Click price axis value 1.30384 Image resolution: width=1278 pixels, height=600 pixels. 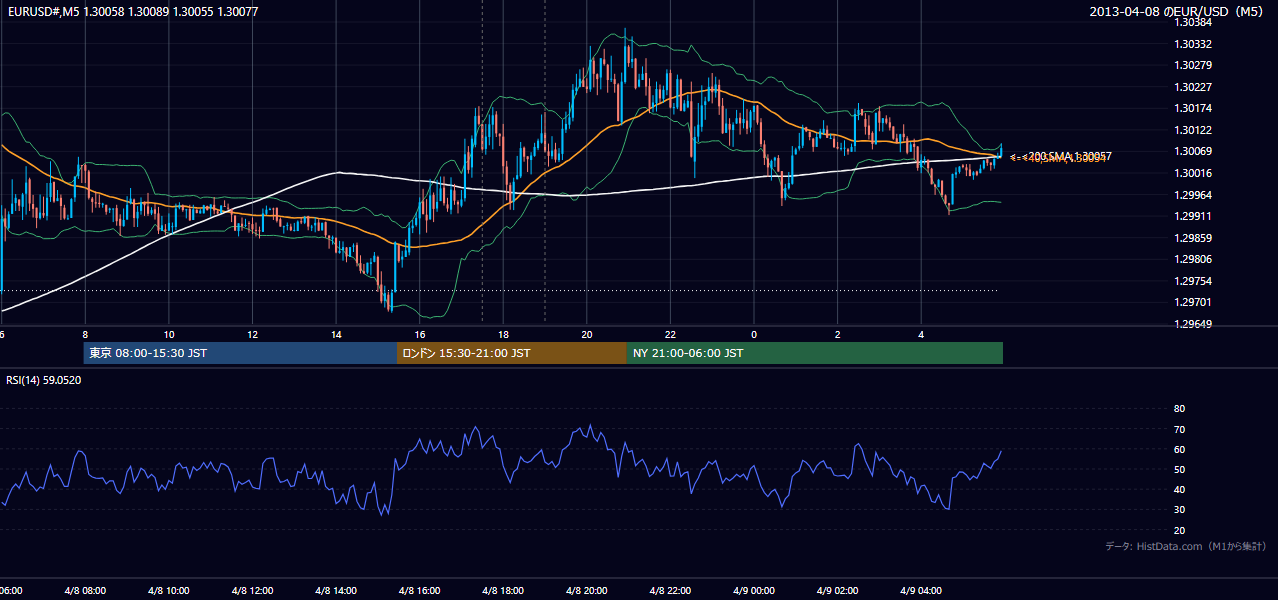point(1193,22)
